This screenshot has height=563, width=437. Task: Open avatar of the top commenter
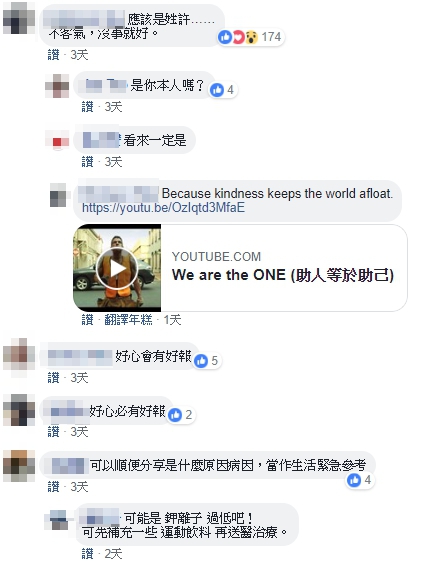click(x=19, y=18)
